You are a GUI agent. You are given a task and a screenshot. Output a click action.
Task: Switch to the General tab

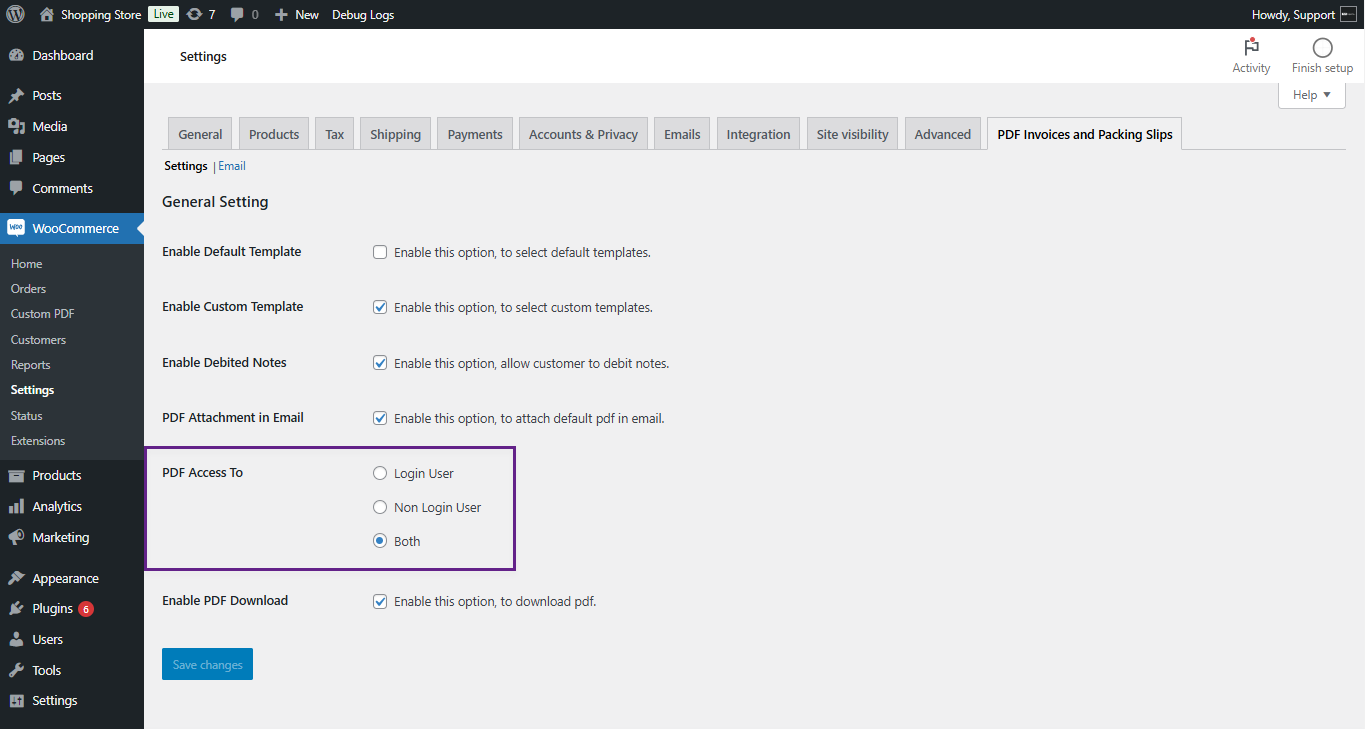(200, 134)
